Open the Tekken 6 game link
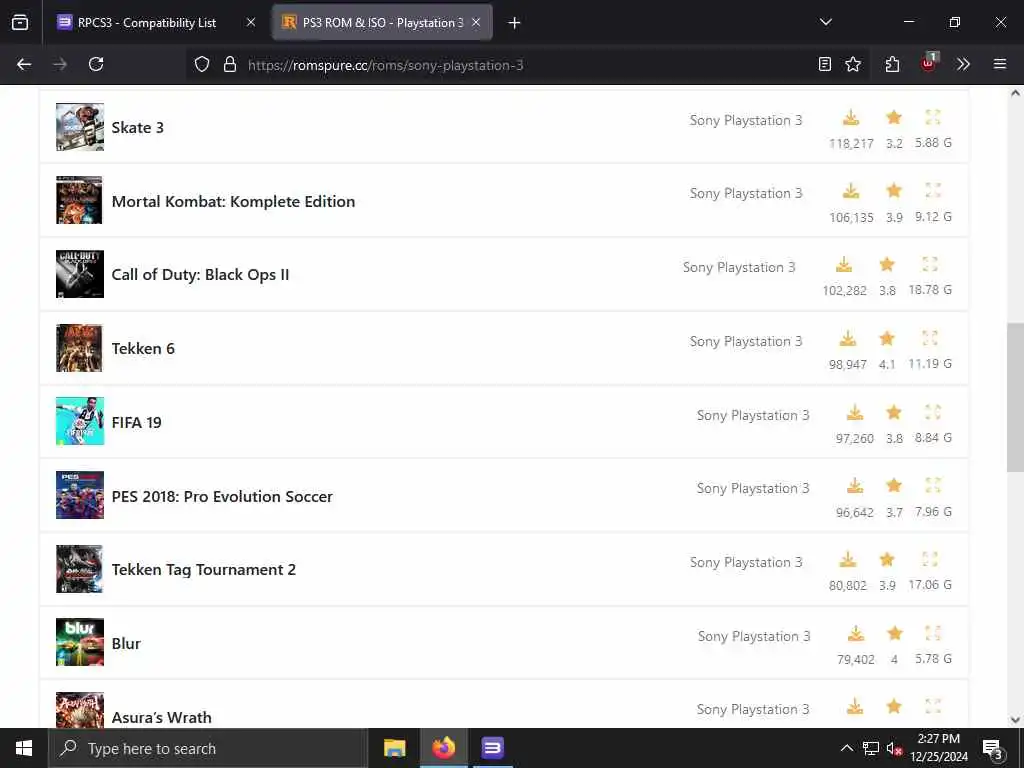This screenshot has height=768, width=1024. [x=143, y=349]
